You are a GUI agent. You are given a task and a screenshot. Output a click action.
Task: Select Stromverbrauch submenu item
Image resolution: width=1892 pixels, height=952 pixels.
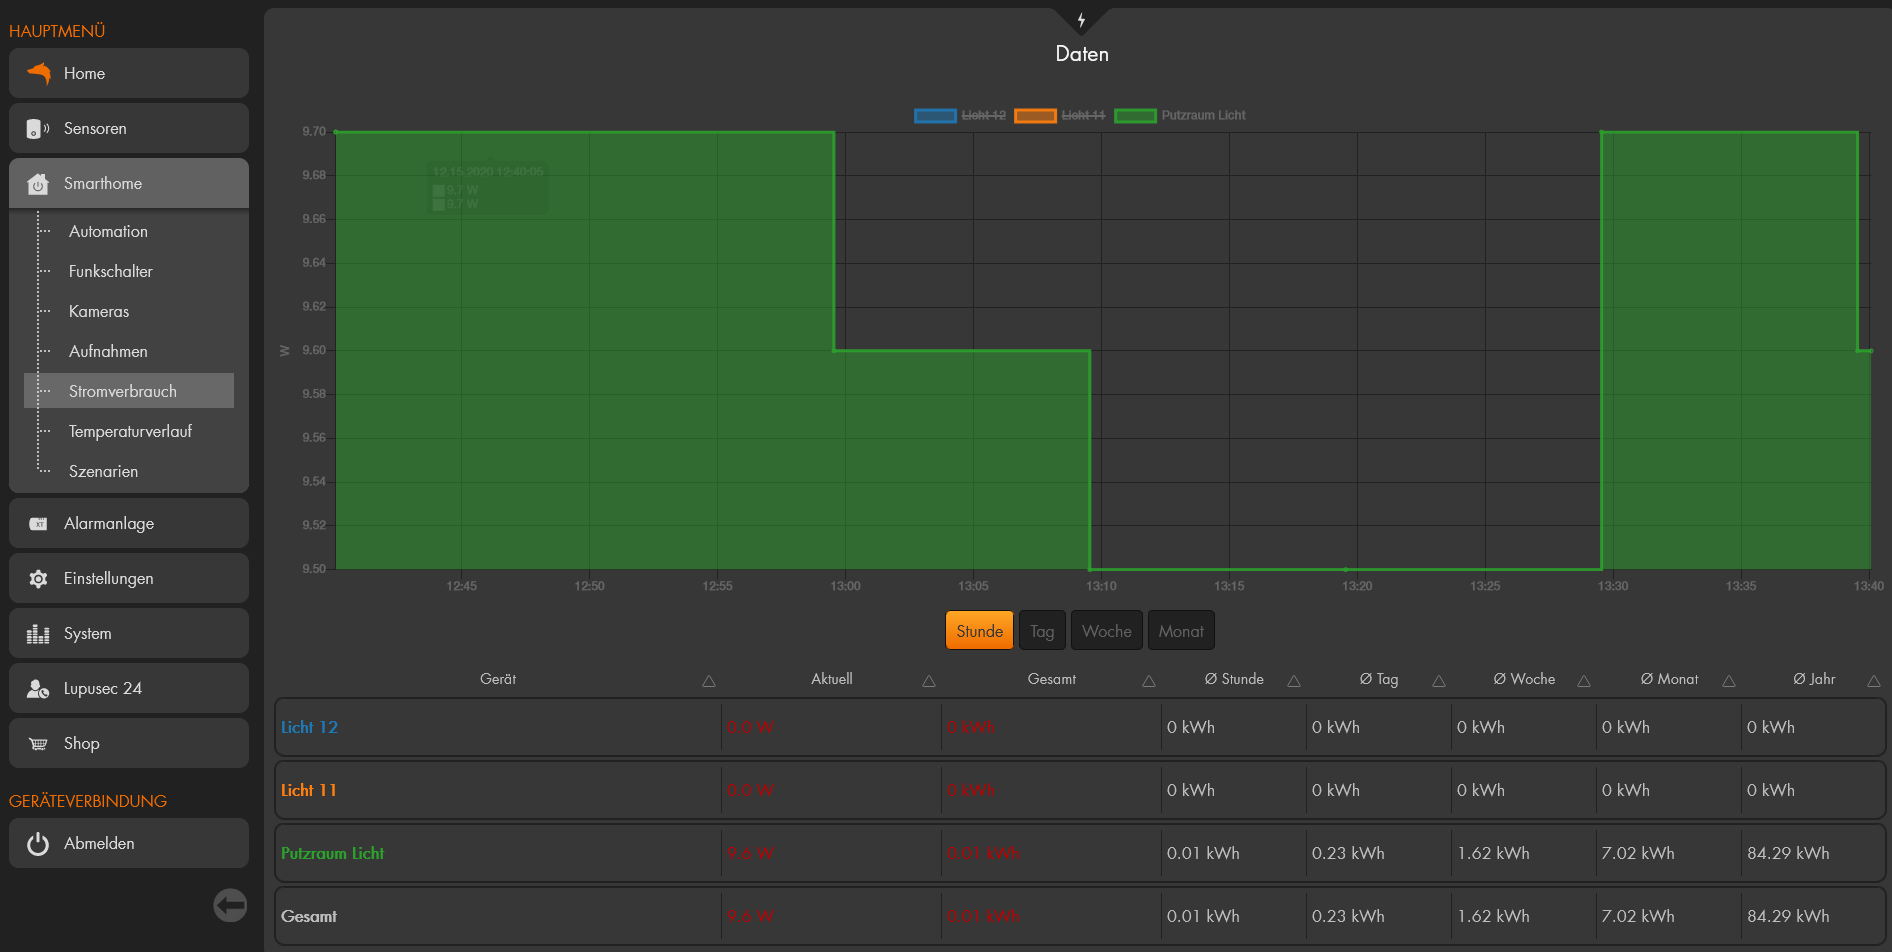click(129, 391)
